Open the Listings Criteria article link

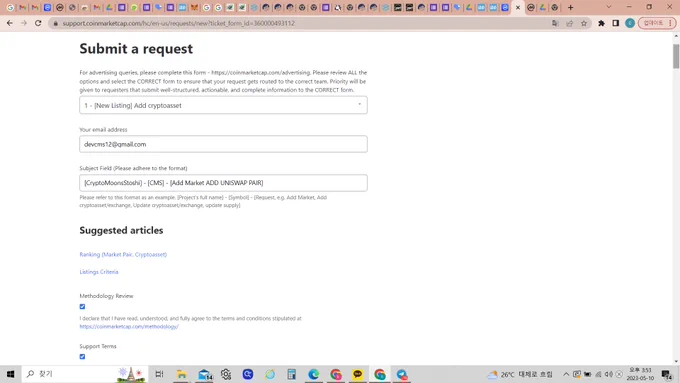99,272
